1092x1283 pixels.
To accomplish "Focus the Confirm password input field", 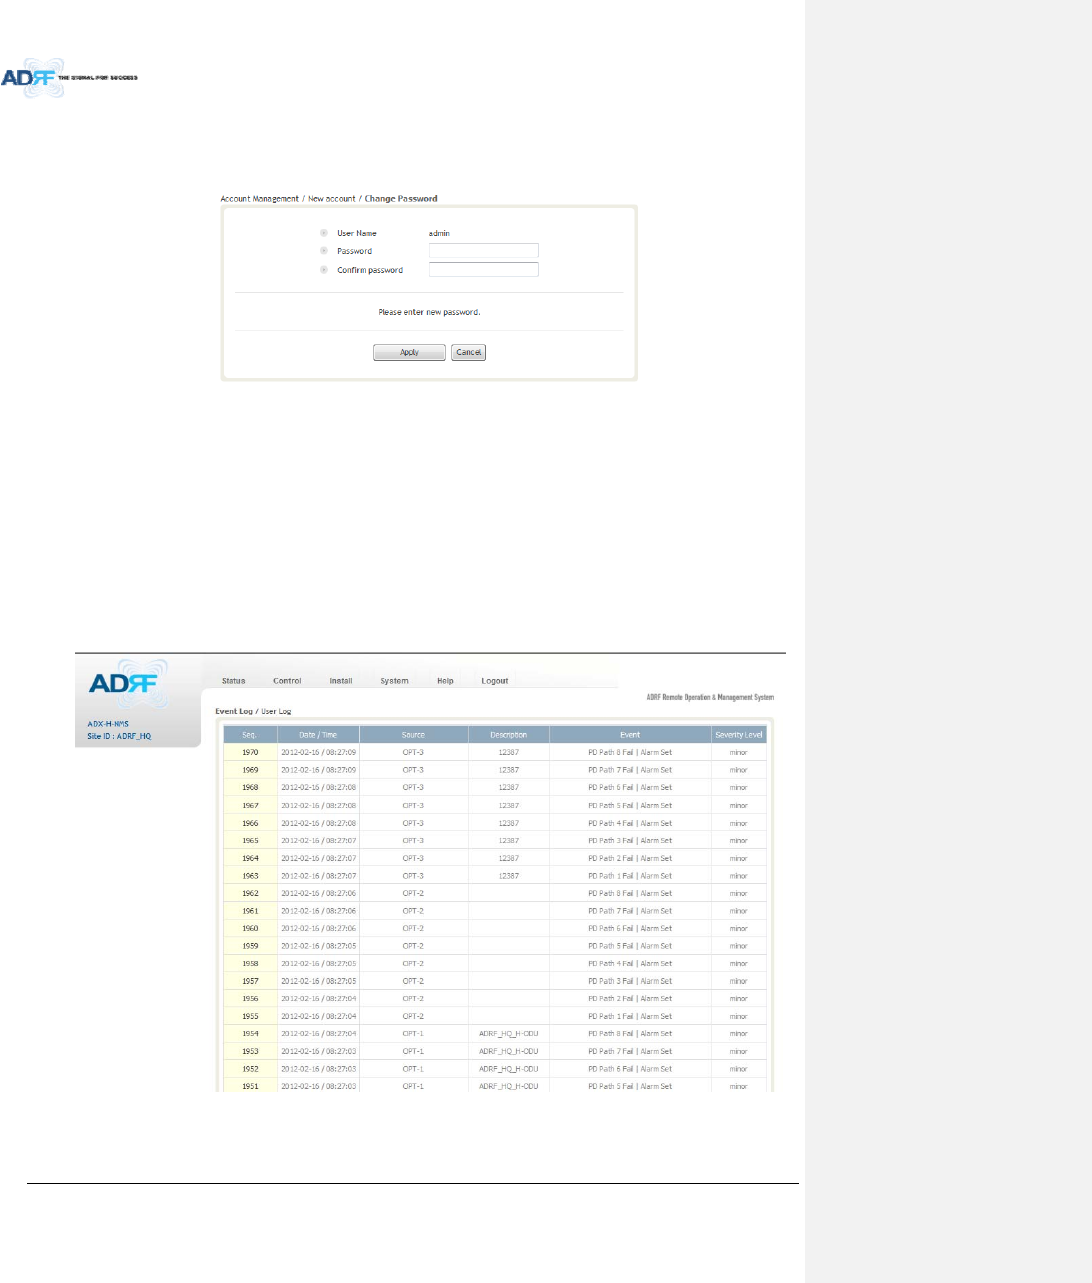I will click(484, 270).
